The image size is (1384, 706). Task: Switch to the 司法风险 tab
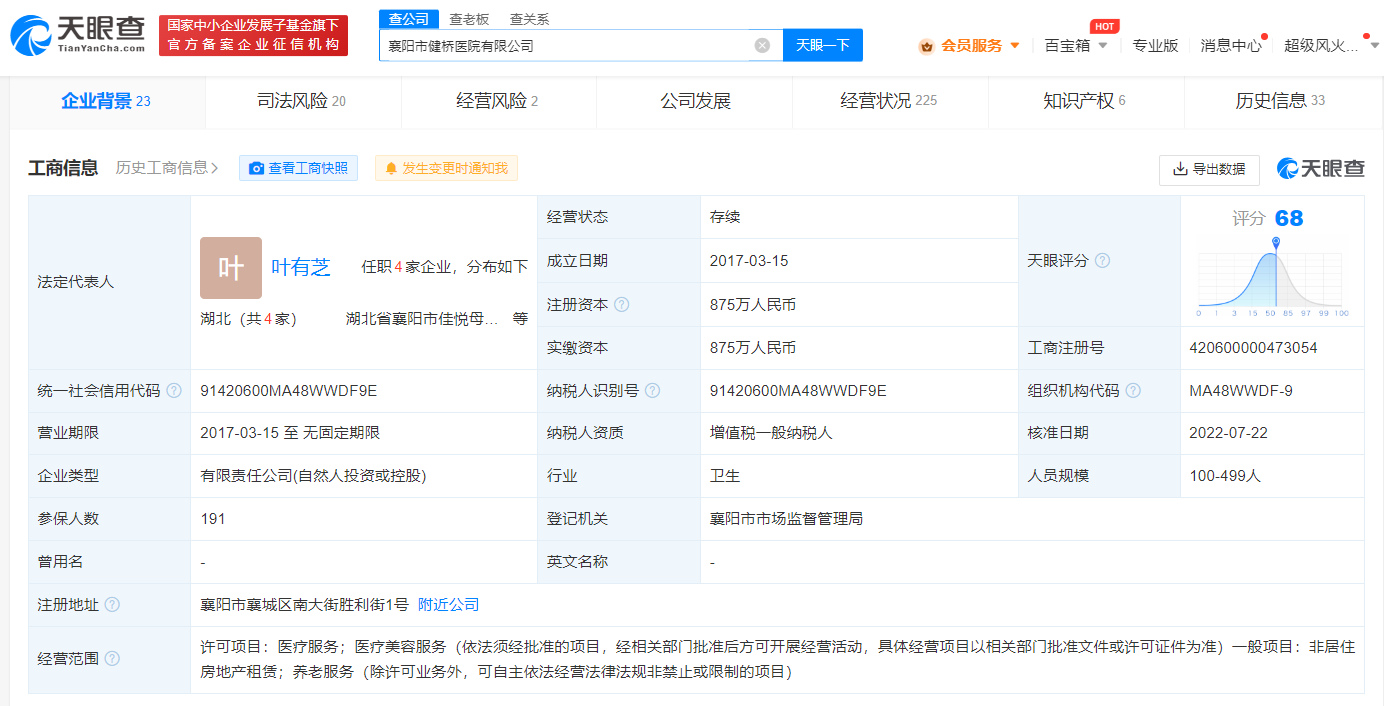click(x=302, y=101)
